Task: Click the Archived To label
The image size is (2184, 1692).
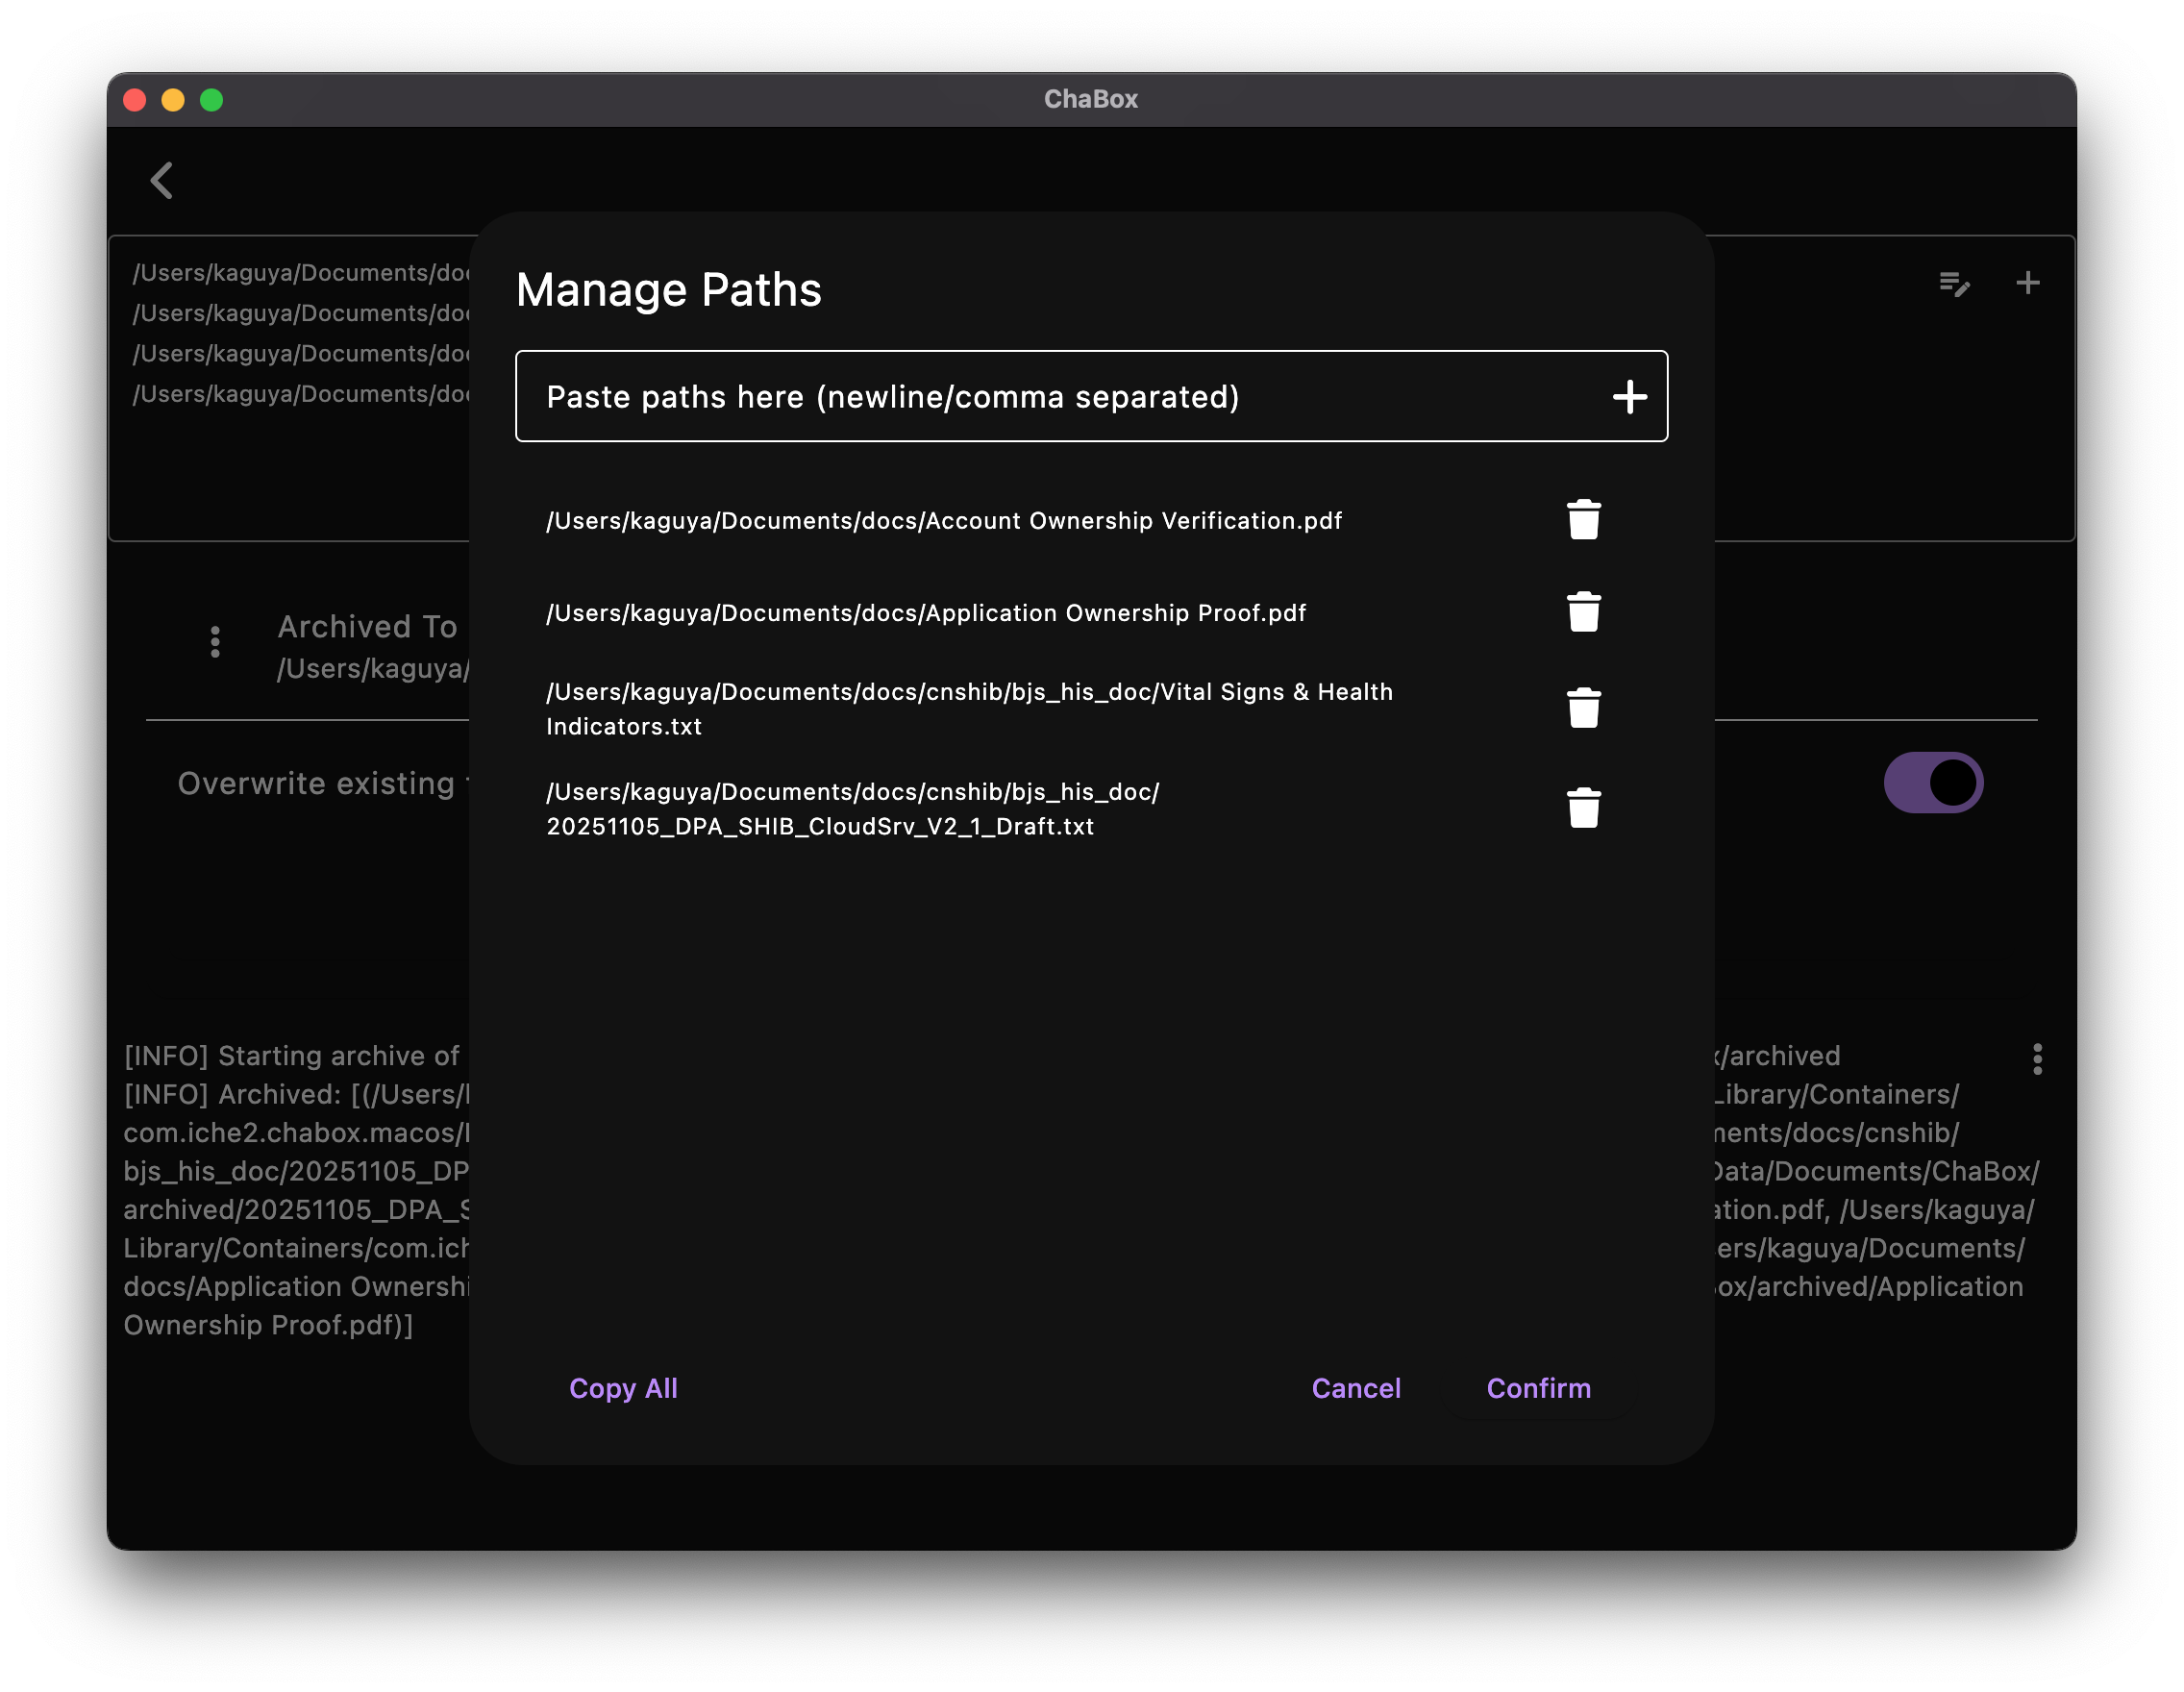Action: [x=367, y=626]
